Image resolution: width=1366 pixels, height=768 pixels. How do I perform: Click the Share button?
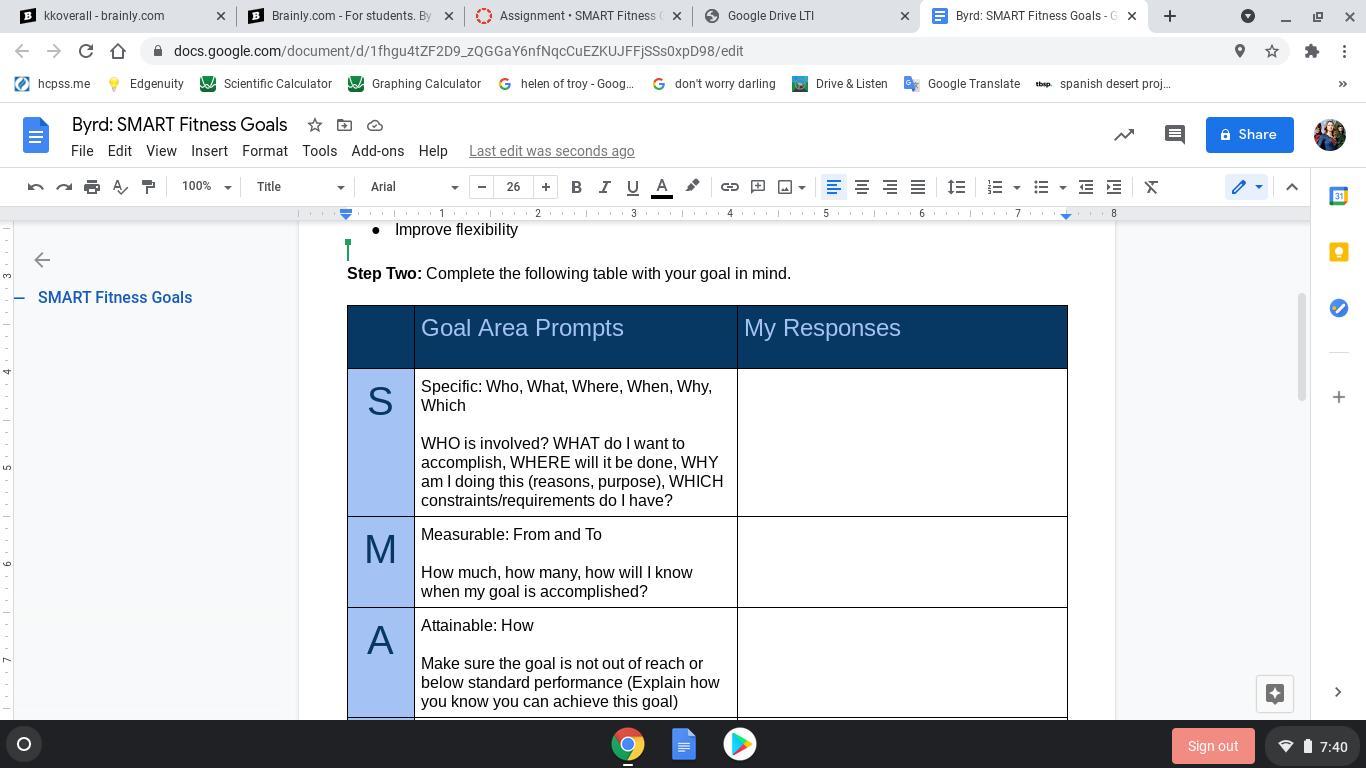click(1250, 135)
